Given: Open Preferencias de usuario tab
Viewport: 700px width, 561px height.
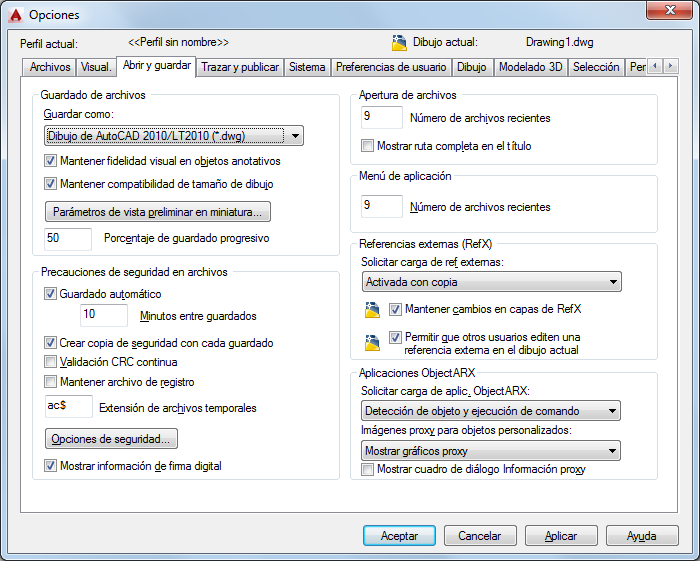Looking at the screenshot, I should pyautogui.click(x=391, y=67).
